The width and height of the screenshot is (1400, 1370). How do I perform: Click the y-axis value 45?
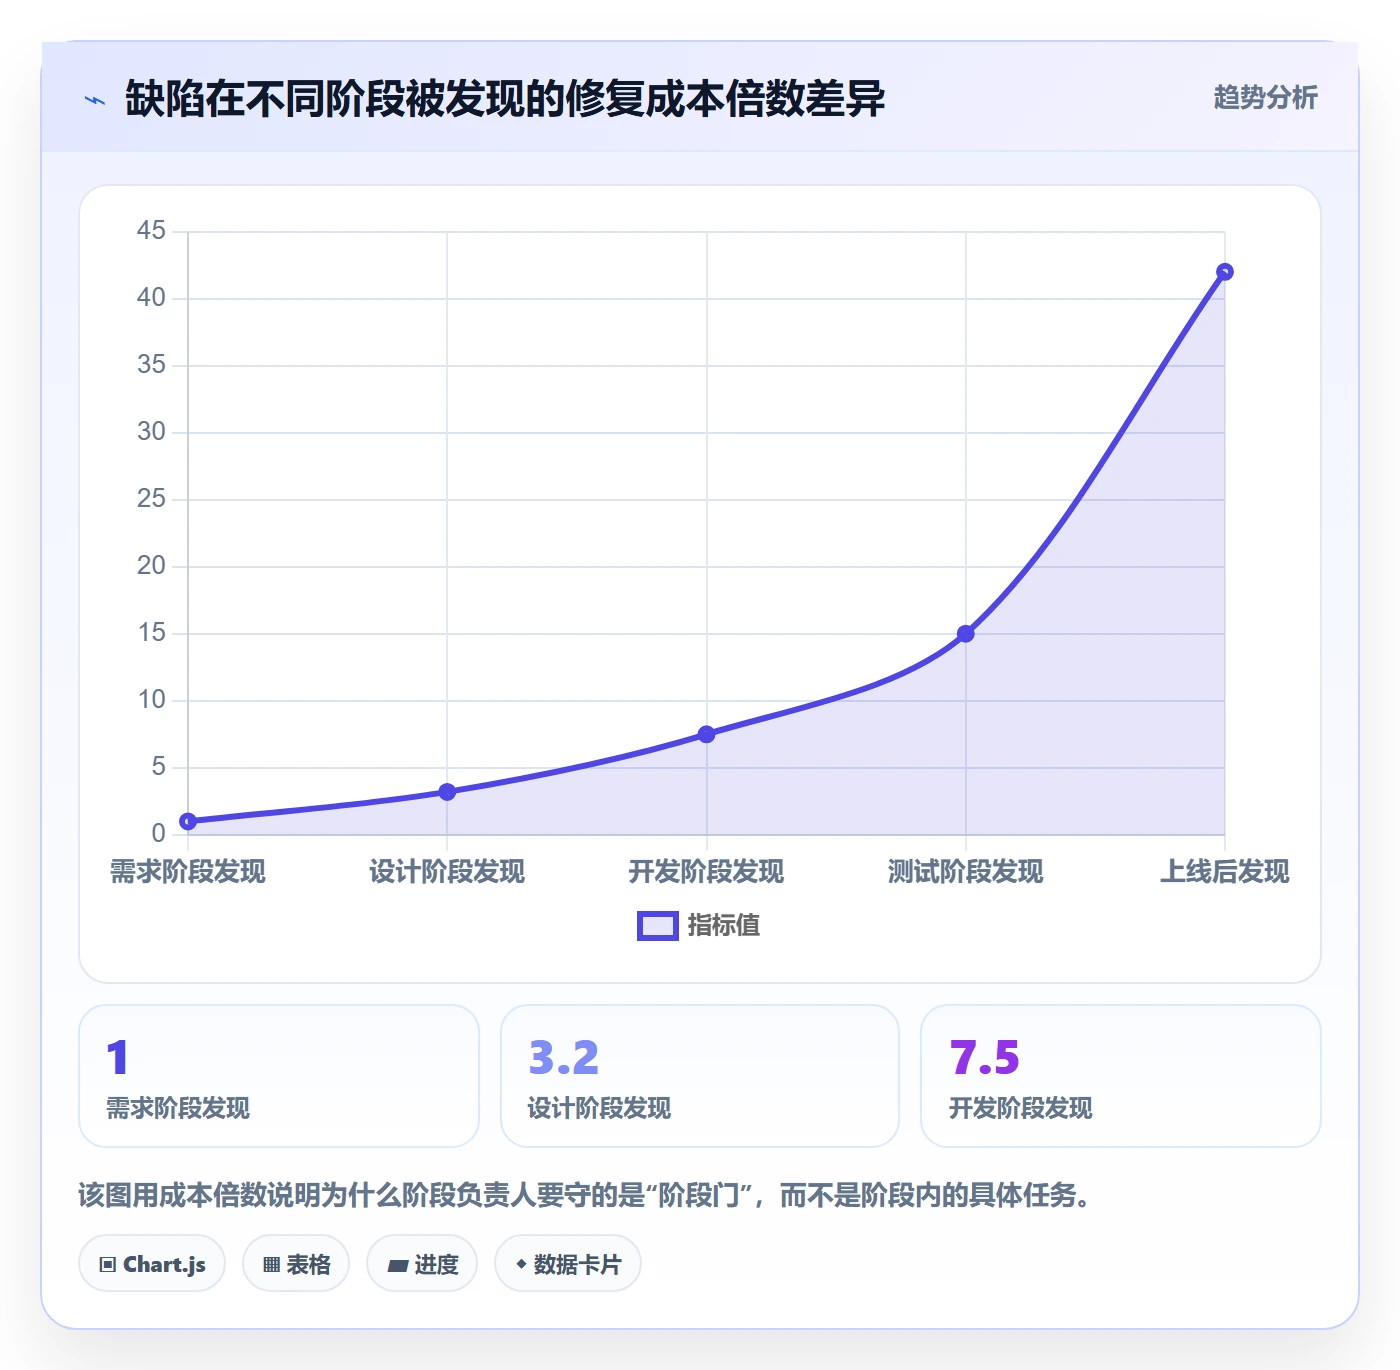coord(151,231)
